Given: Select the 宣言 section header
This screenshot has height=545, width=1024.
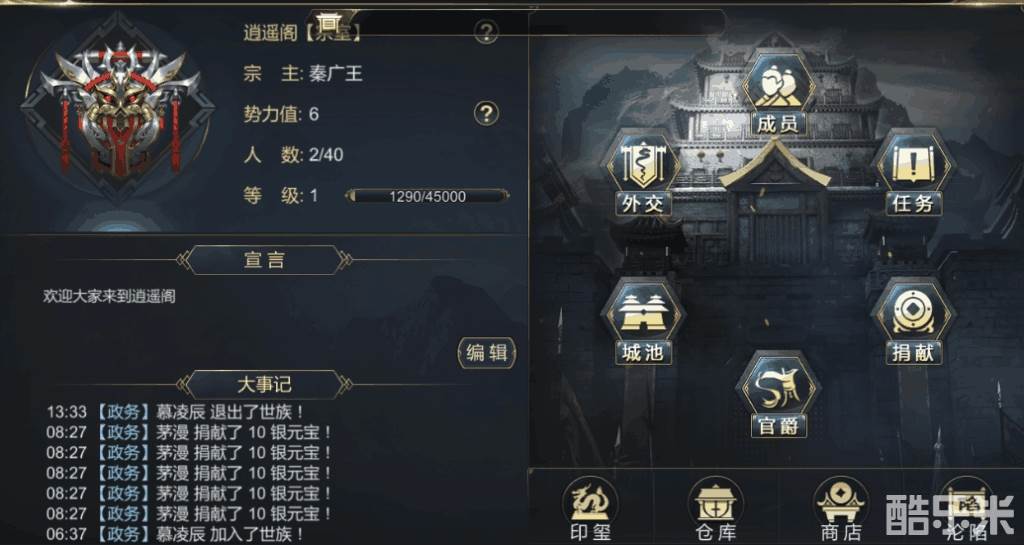Looking at the screenshot, I should (264, 260).
